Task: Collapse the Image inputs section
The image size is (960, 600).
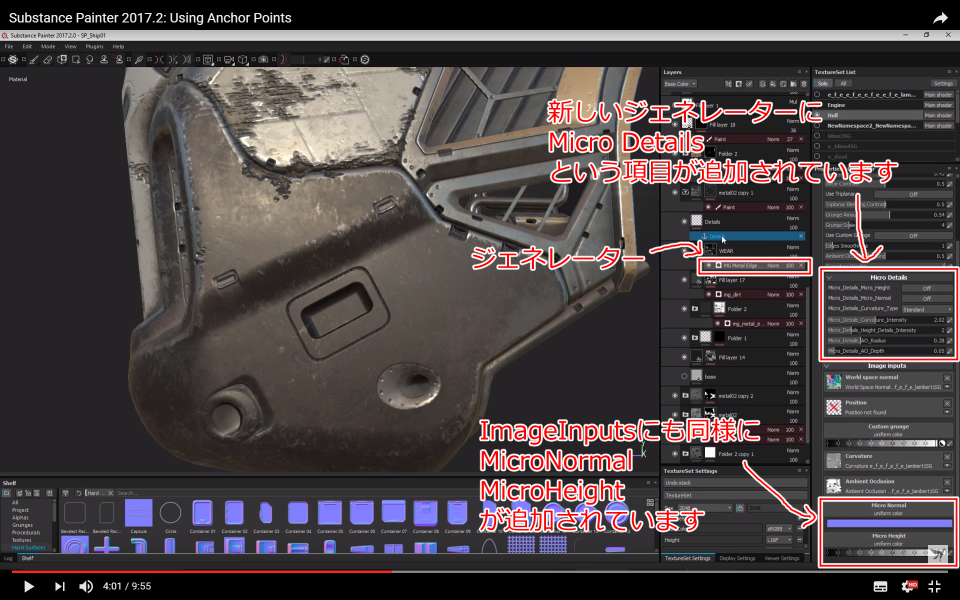Action: click(x=827, y=366)
